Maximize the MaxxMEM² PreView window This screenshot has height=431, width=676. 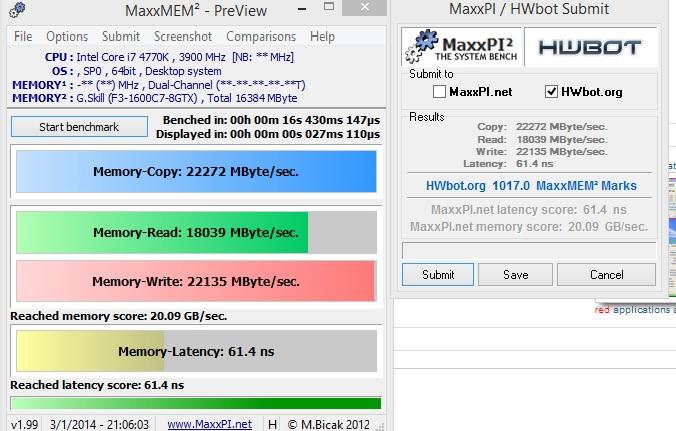[329, 6]
